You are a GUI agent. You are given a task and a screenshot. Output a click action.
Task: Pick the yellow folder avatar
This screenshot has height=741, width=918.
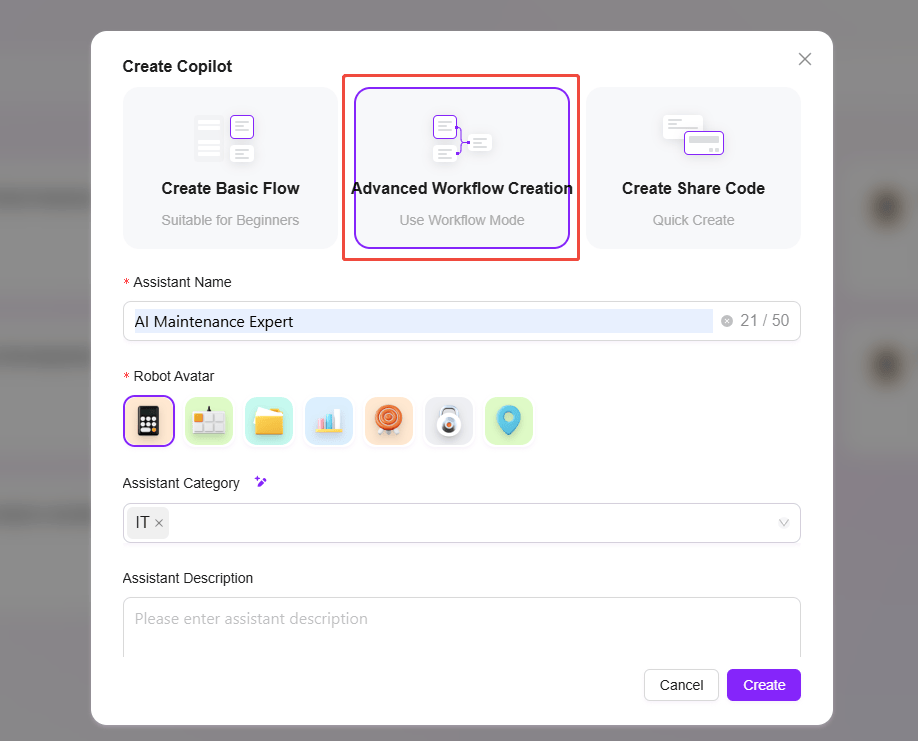269,421
